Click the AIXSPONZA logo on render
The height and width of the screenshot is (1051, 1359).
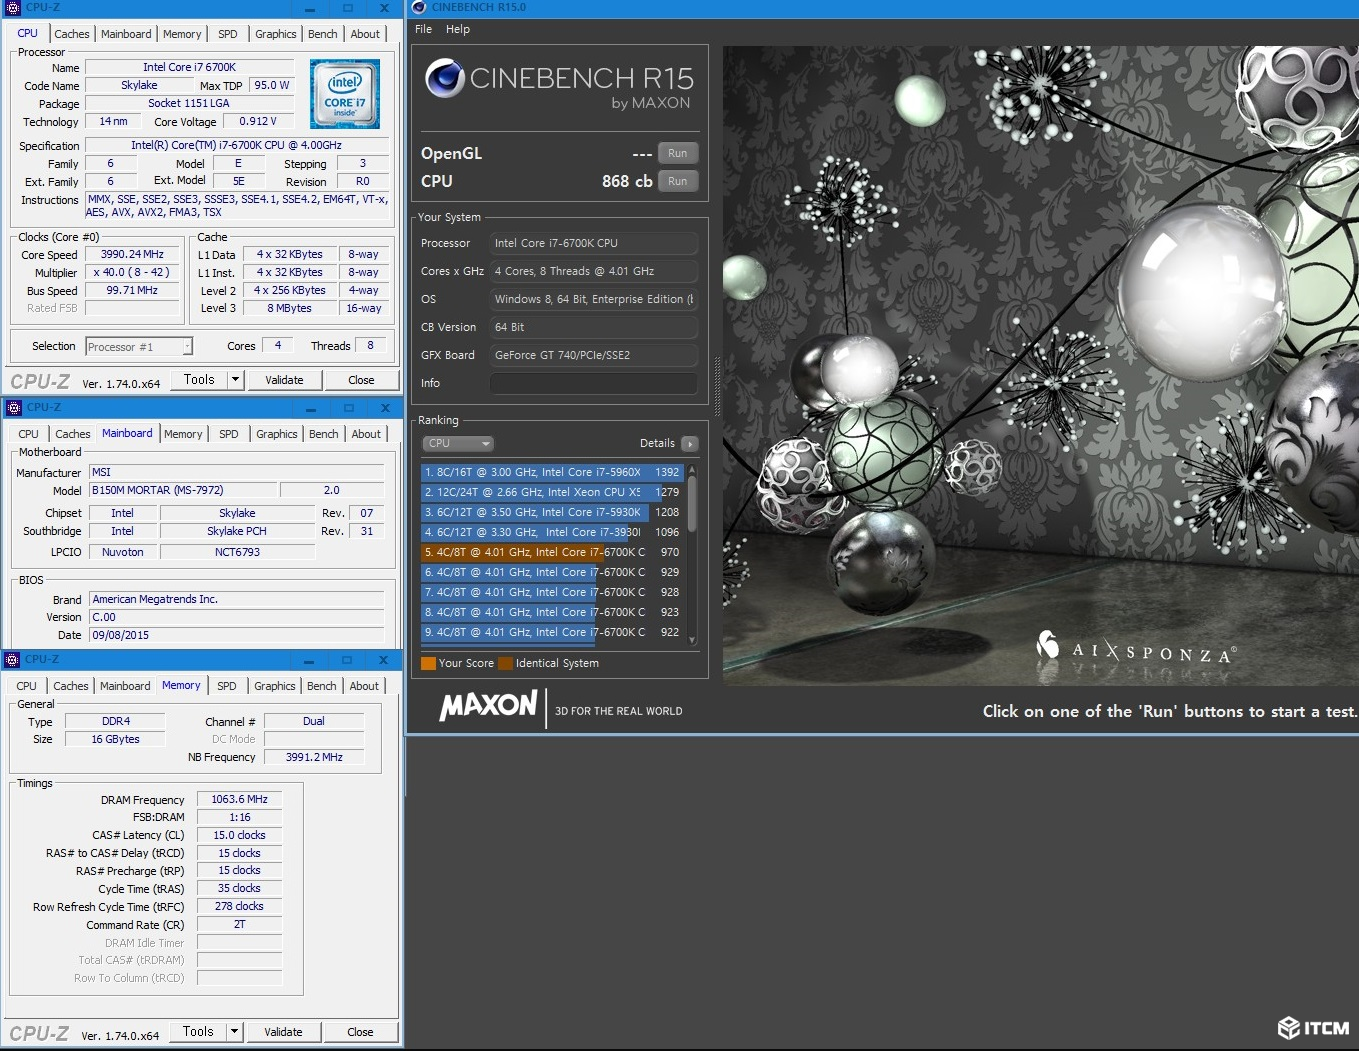coord(1137,648)
